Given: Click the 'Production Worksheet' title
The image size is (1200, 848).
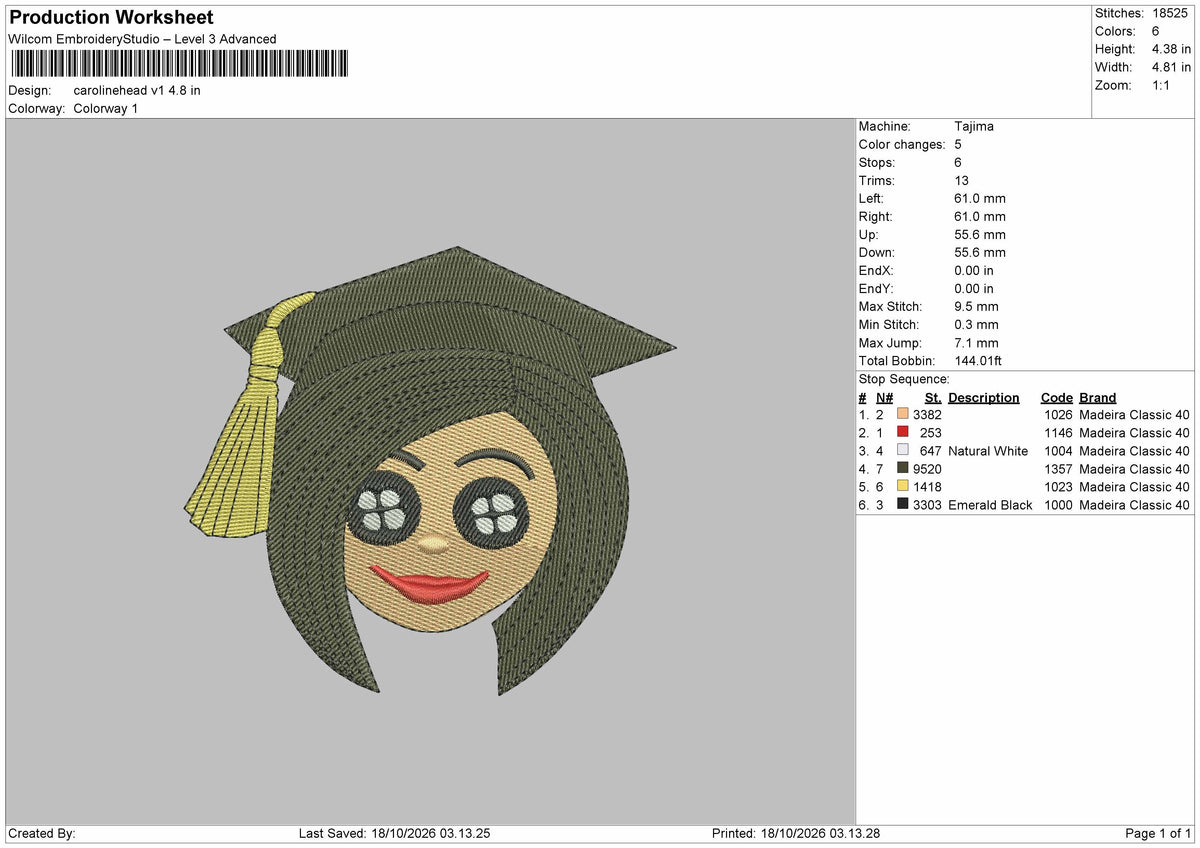Looking at the screenshot, I should pyautogui.click(x=111, y=18).
